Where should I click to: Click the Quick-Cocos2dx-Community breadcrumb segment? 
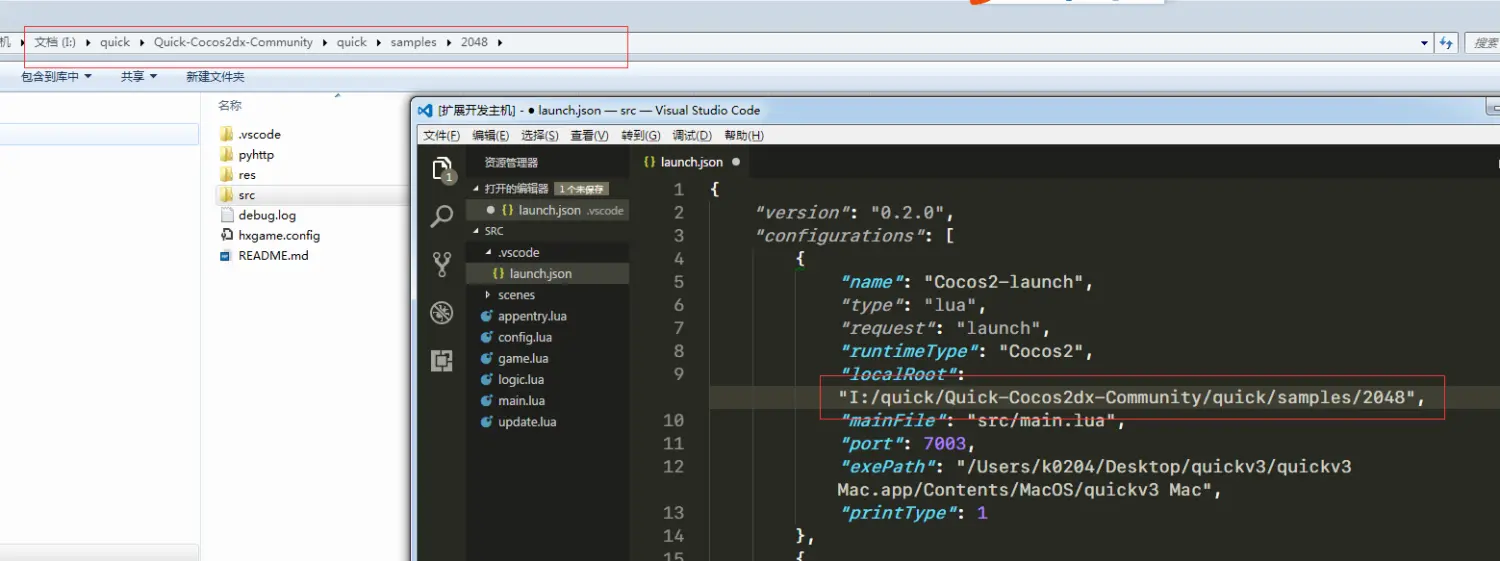tap(233, 43)
